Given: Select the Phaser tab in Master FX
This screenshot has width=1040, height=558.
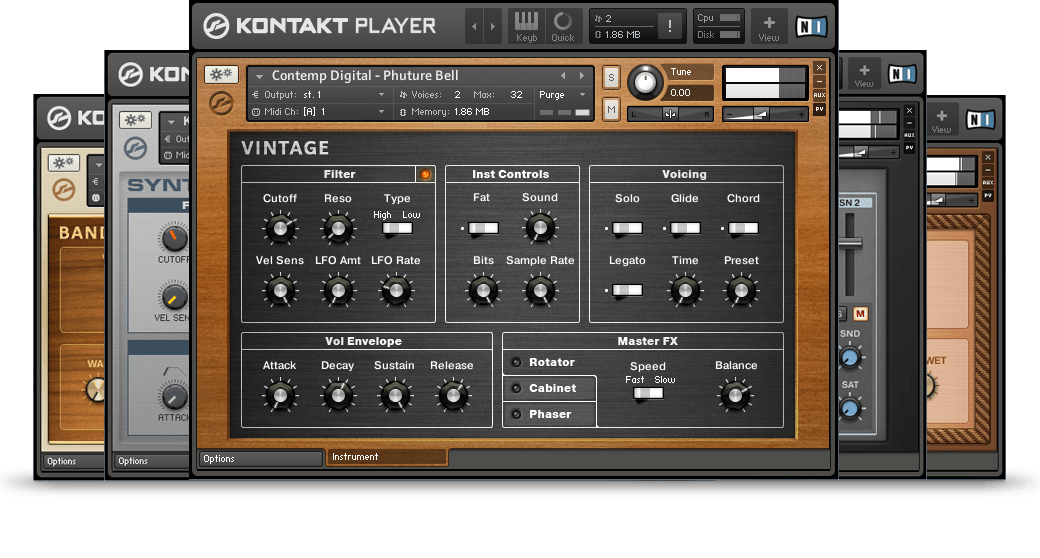Looking at the screenshot, I should [550, 414].
